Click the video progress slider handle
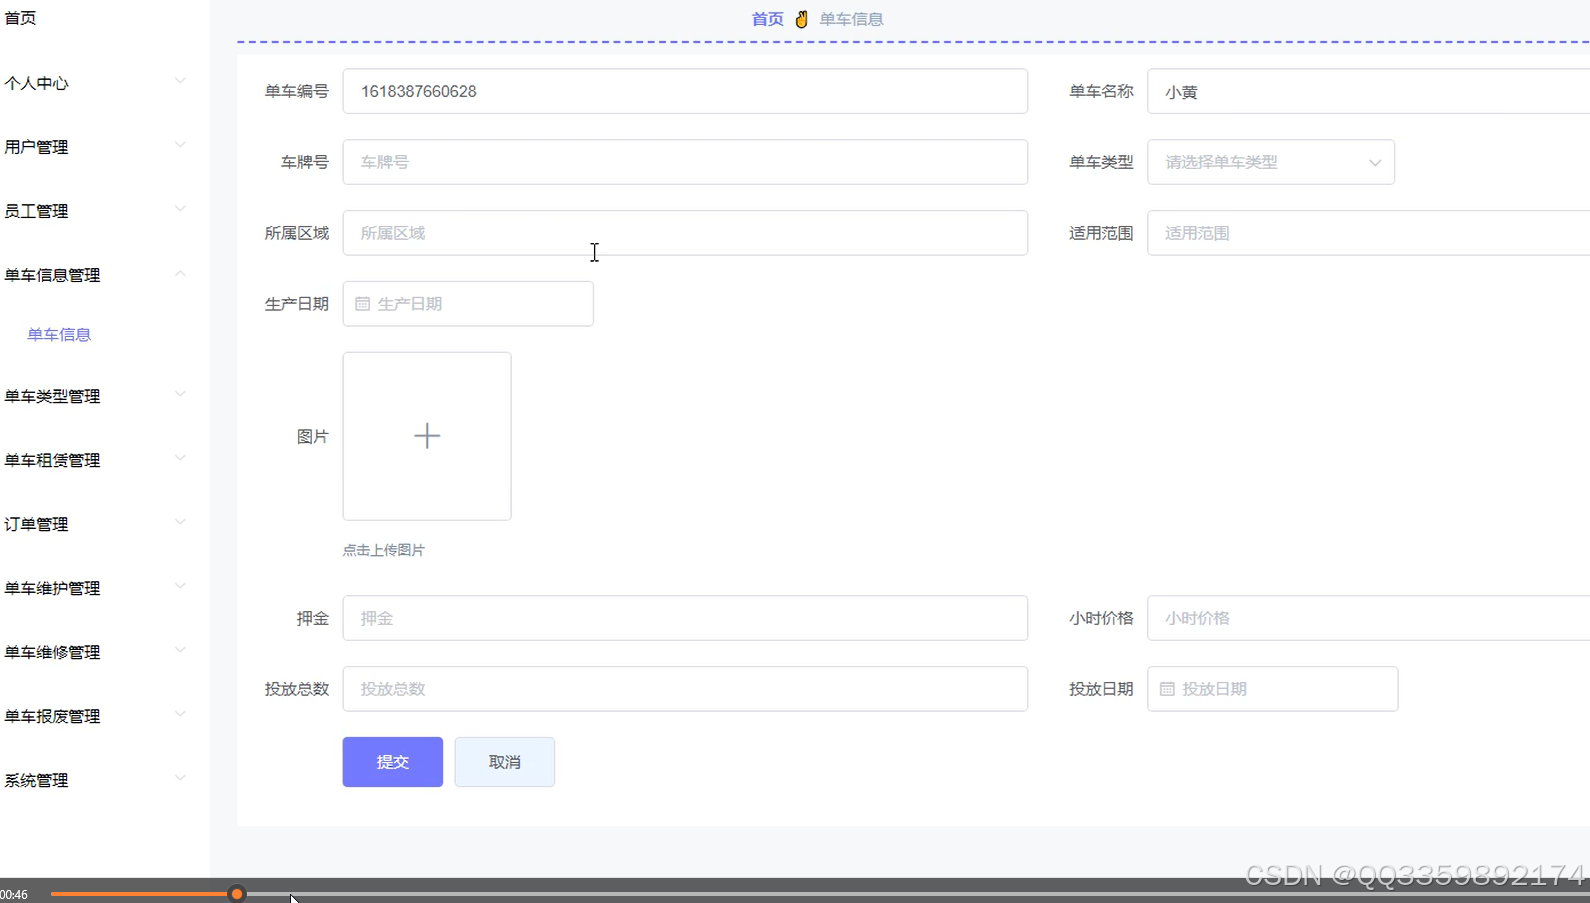Viewport: 1590px width, 903px height. (237, 894)
